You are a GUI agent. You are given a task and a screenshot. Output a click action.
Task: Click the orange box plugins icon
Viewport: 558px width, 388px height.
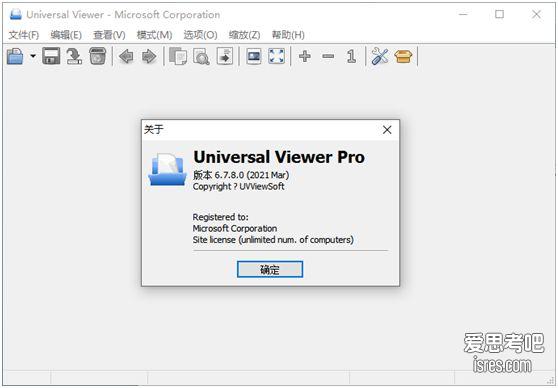coord(403,56)
